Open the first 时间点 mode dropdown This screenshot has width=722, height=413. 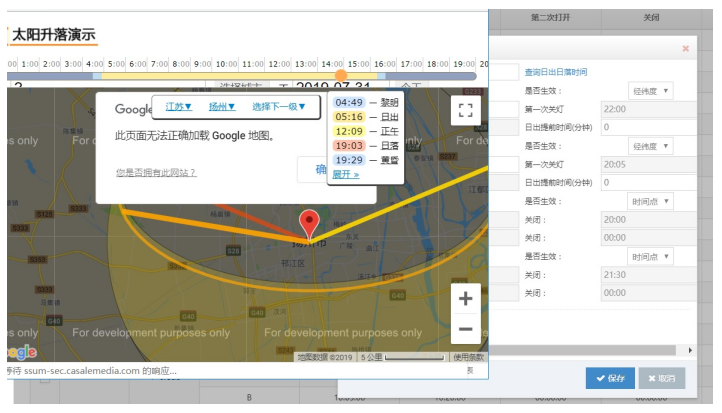pyautogui.click(x=651, y=201)
